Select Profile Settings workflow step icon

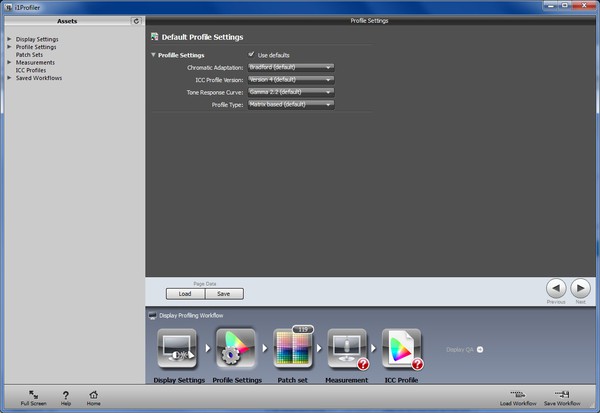[x=236, y=348]
